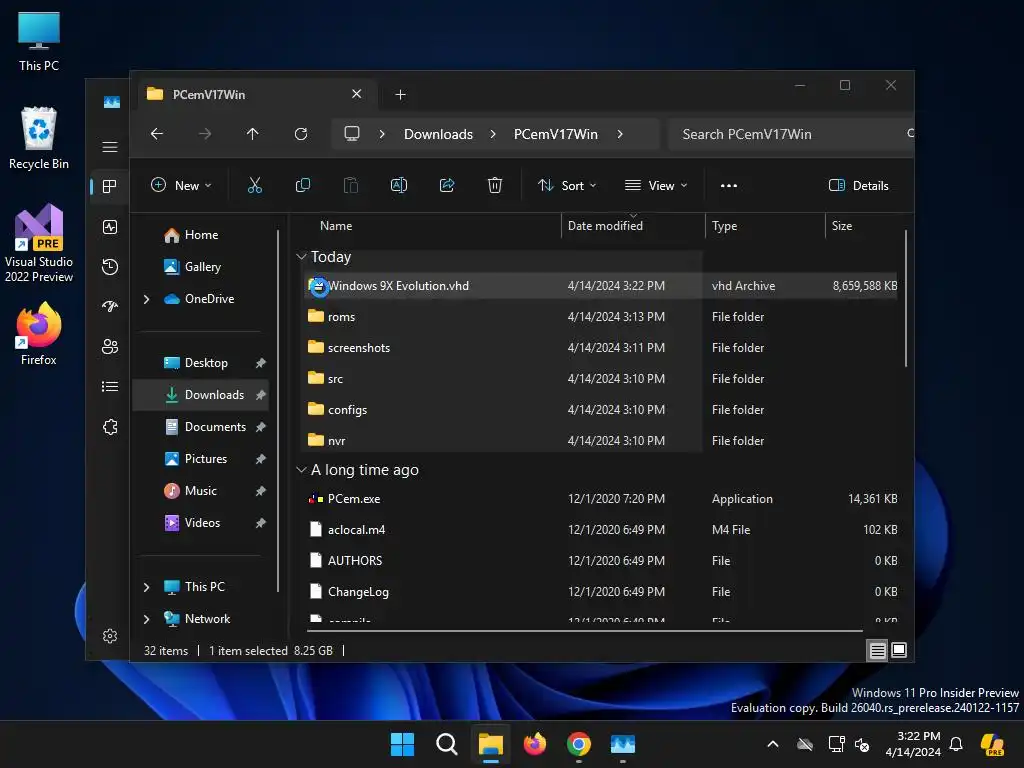Viewport: 1024px width, 768px height.
Task: Open the View dropdown menu
Action: tap(656, 185)
